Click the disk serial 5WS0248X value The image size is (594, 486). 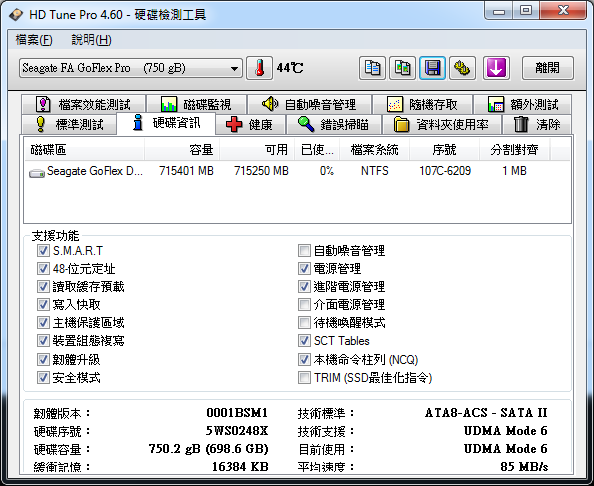(x=237, y=431)
